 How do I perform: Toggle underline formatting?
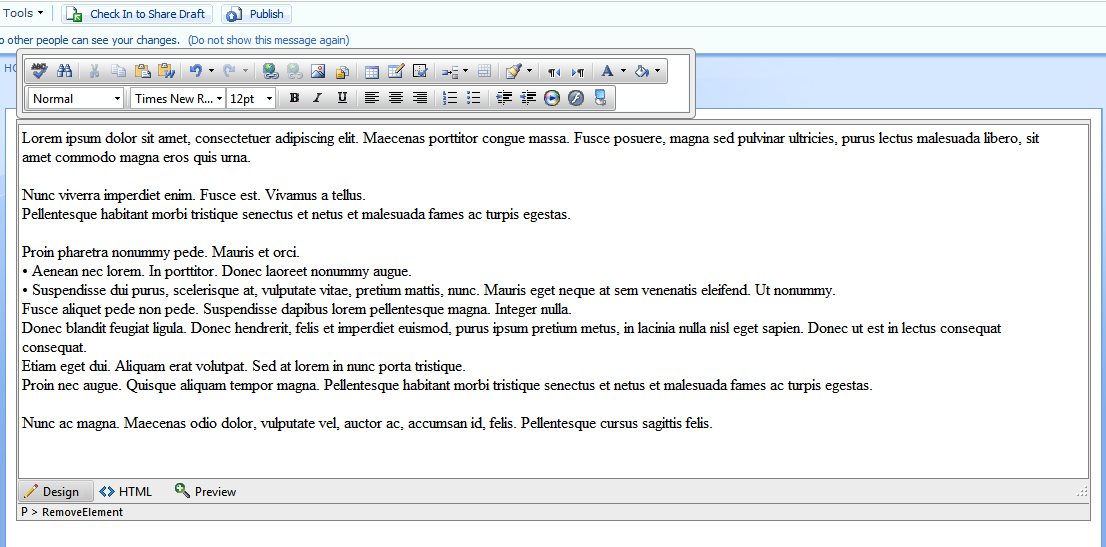pos(341,98)
